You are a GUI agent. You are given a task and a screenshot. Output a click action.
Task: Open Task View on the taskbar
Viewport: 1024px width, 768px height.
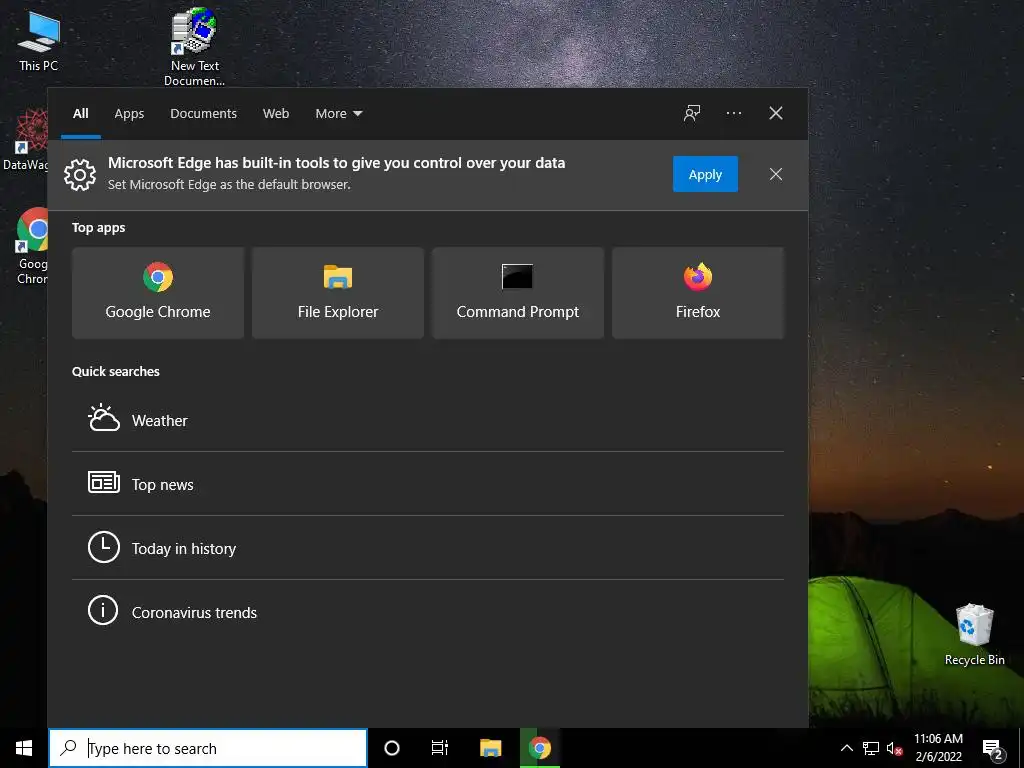click(440, 748)
